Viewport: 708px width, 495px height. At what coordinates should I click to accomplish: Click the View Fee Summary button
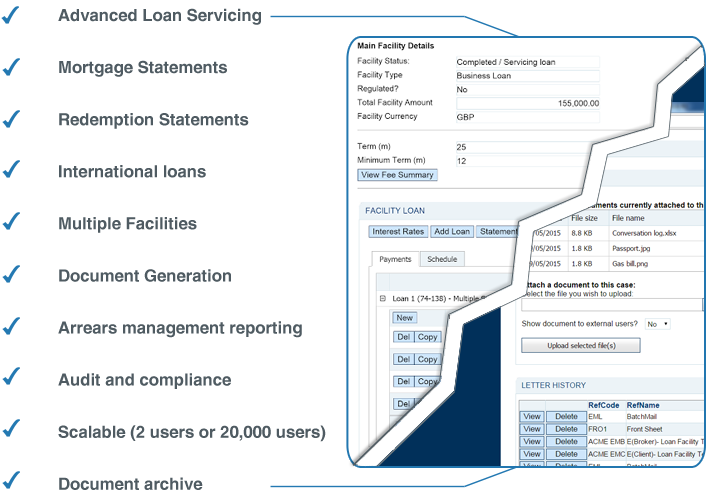397,175
